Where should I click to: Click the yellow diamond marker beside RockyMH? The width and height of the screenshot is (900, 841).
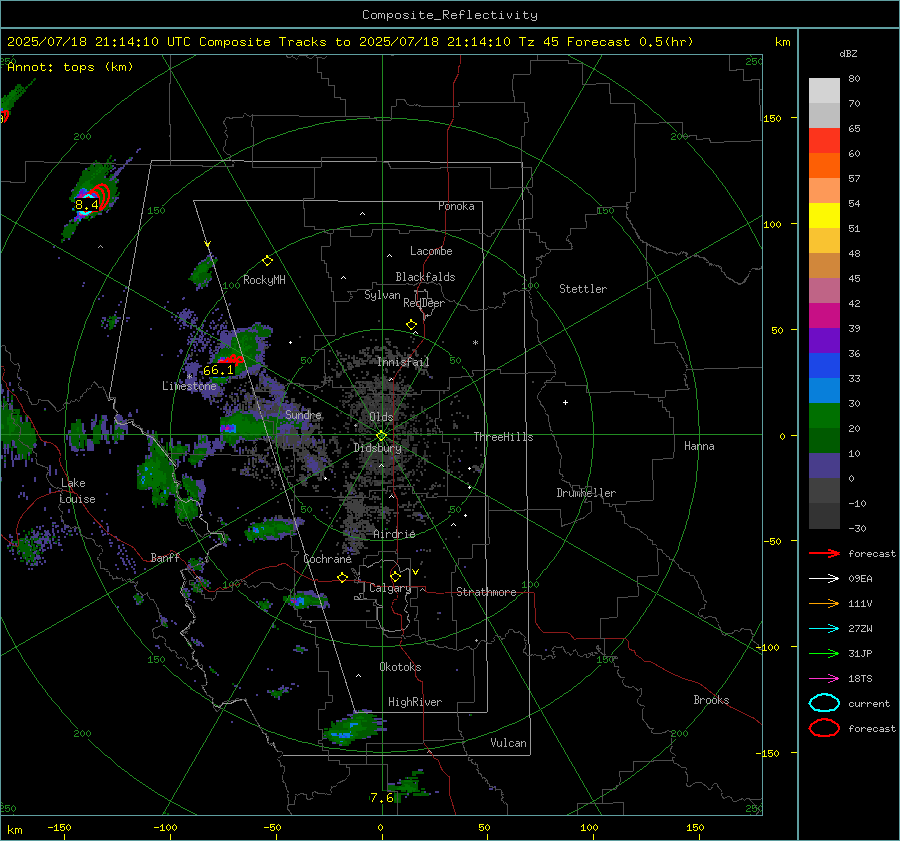(x=267, y=261)
